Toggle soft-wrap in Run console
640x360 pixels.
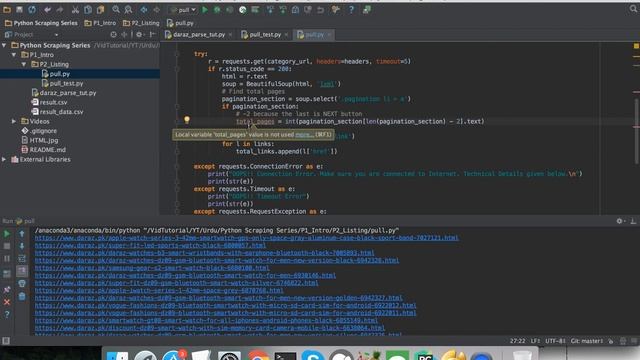[x=22, y=259]
